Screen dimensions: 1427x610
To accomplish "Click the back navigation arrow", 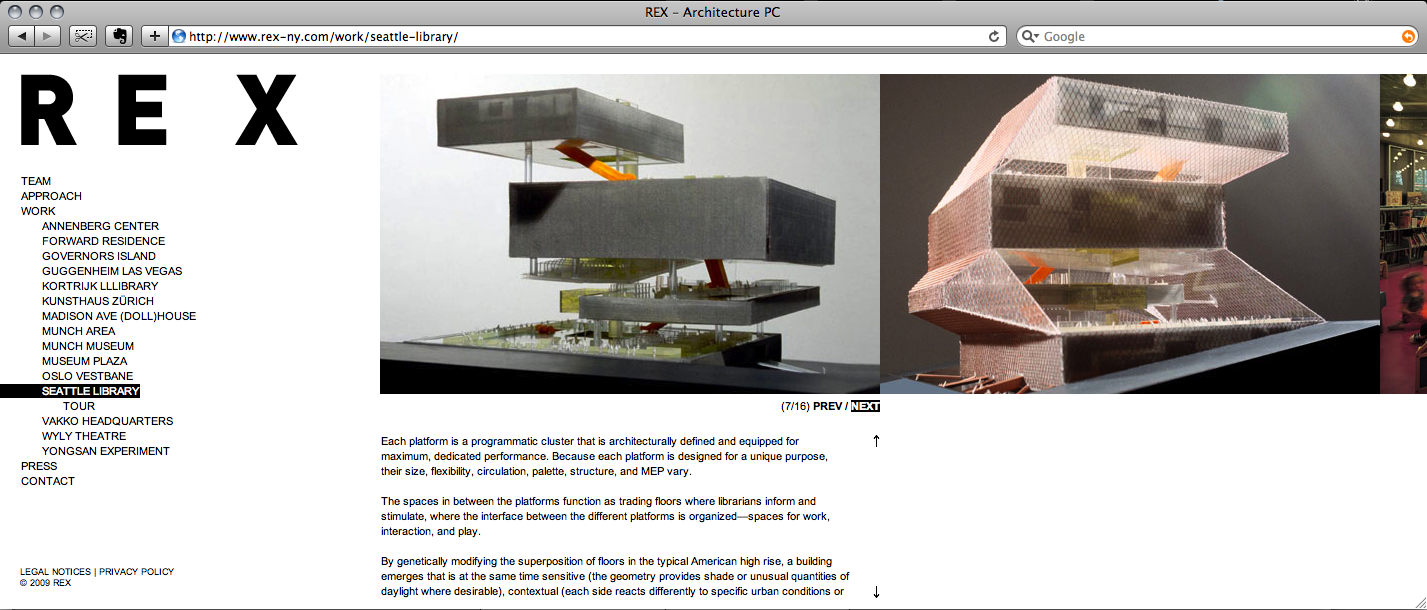I will [x=20, y=35].
